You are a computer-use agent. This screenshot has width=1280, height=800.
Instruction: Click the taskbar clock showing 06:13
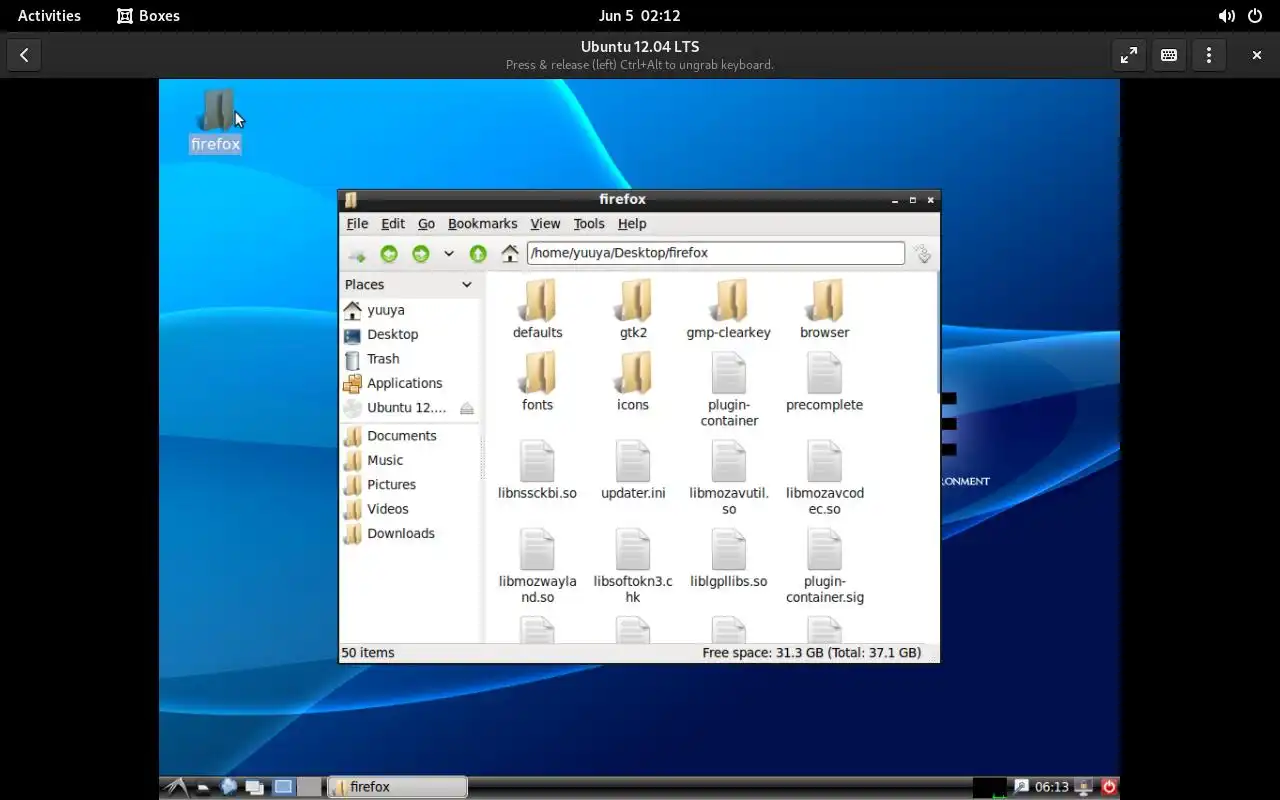click(x=1052, y=787)
